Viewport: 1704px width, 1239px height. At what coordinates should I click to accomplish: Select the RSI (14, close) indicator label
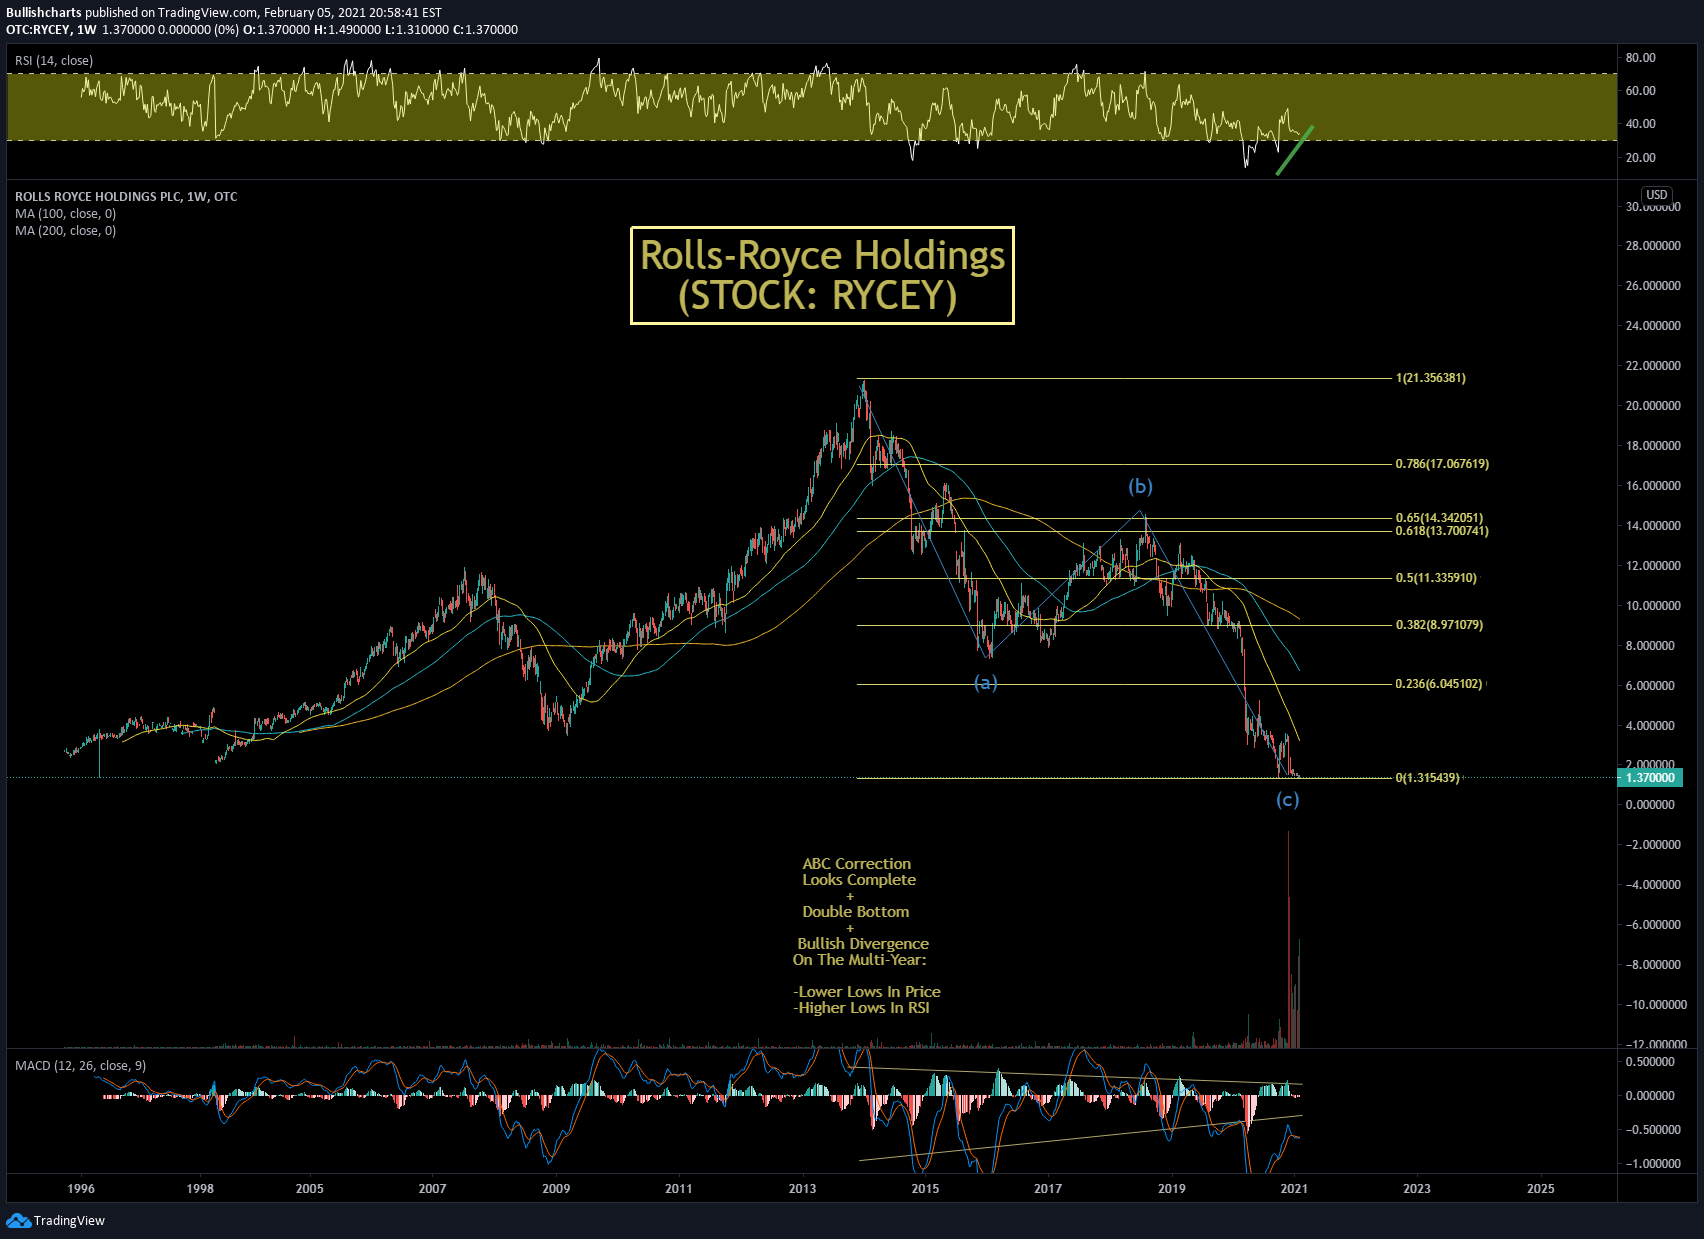pyautogui.click(x=54, y=61)
